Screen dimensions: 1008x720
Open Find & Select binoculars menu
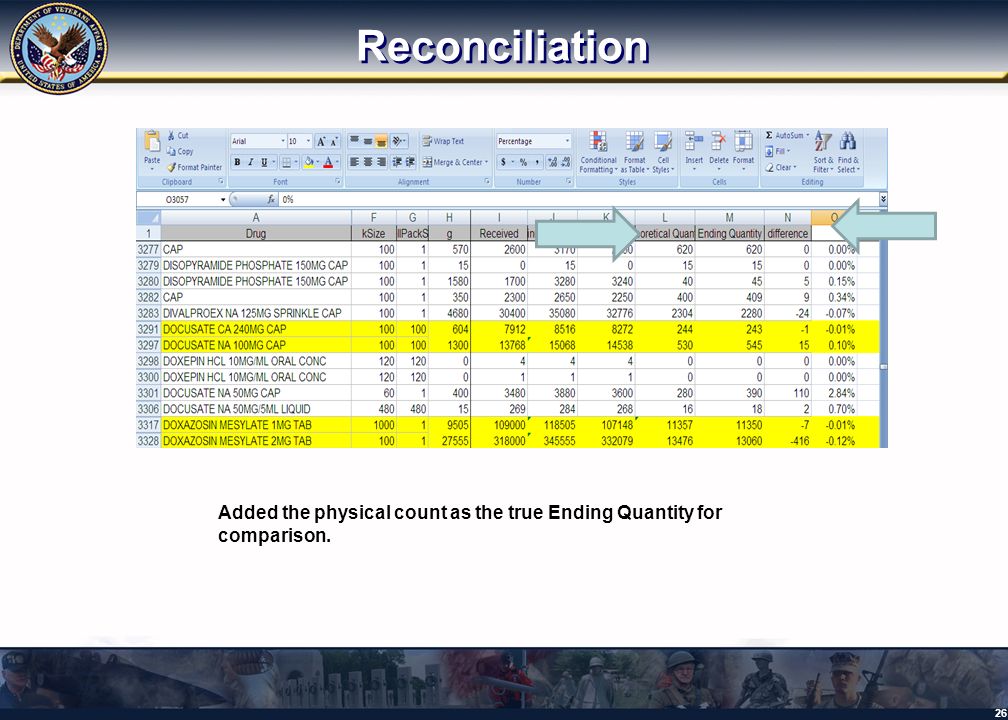pos(848,152)
